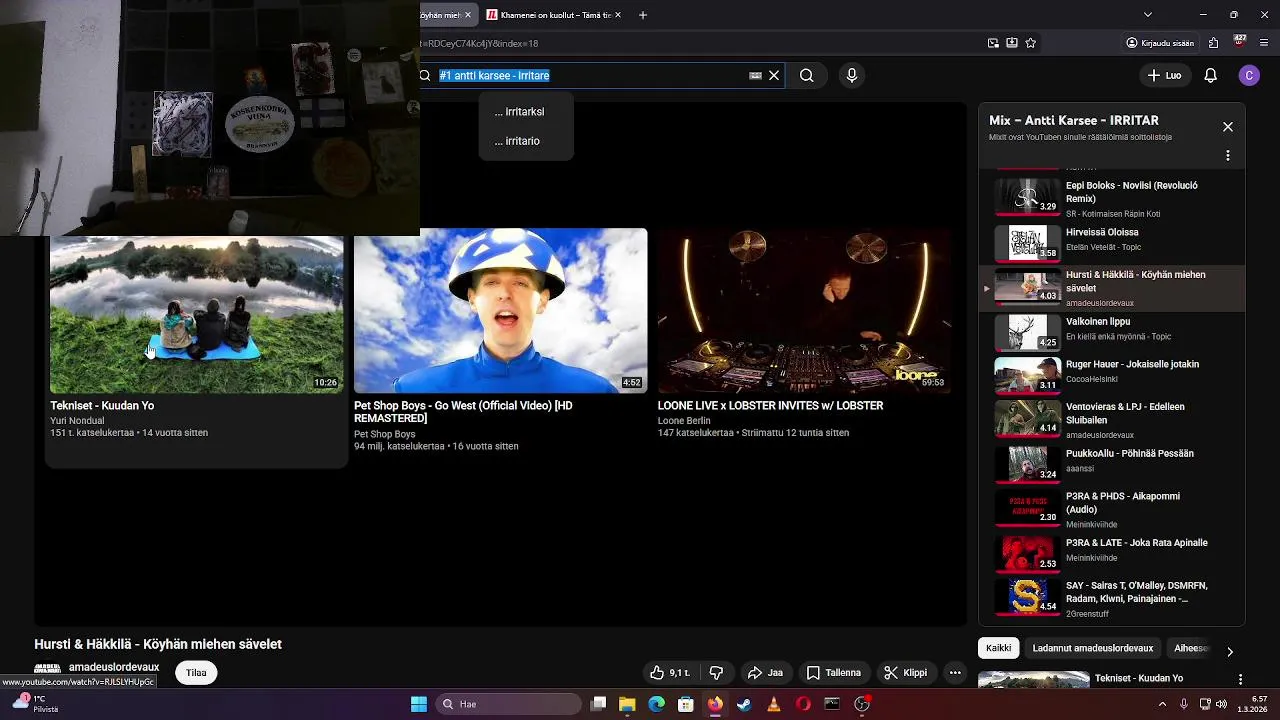1280x720 pixels.
Task: Select the partially visible Aiheeseen chip
Action: (x=1190, y=648)
